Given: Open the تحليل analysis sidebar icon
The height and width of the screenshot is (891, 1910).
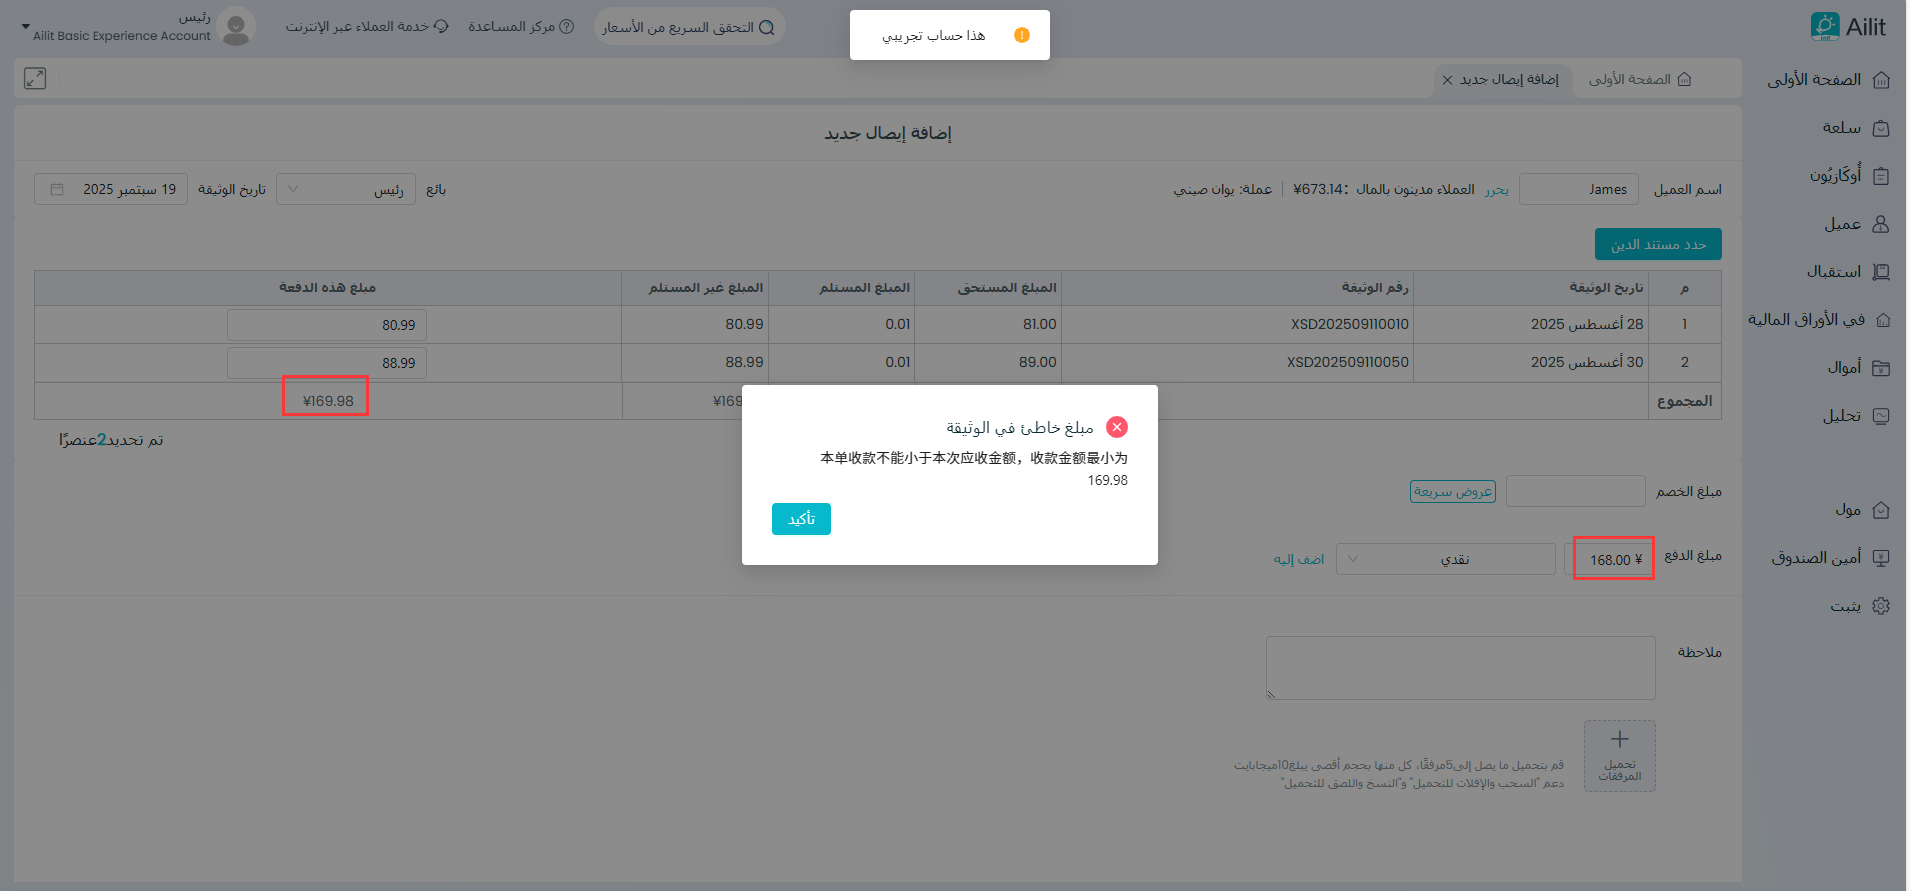Looking at the screenshot, I should pos(1880,416).
